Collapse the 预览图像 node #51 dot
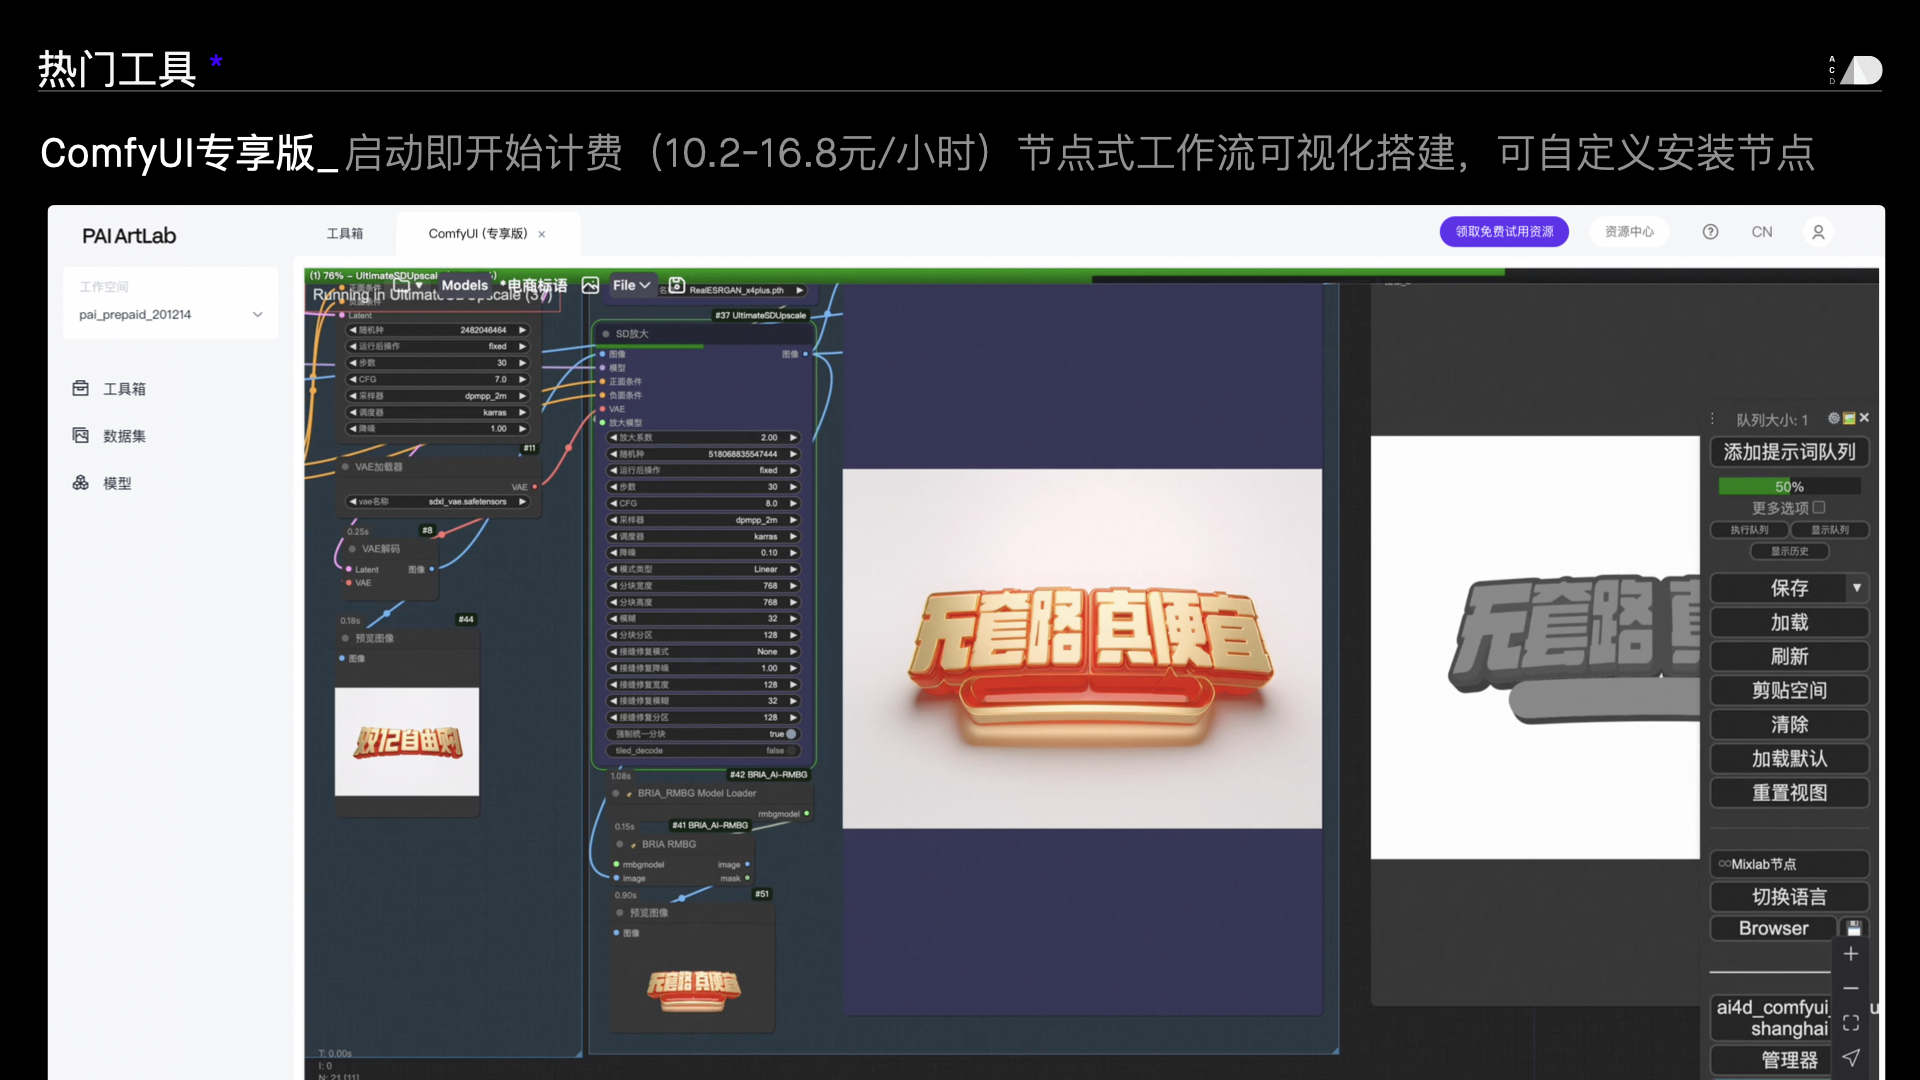The width and height of the screenshot is (1920, 1080). pos(620,913)
